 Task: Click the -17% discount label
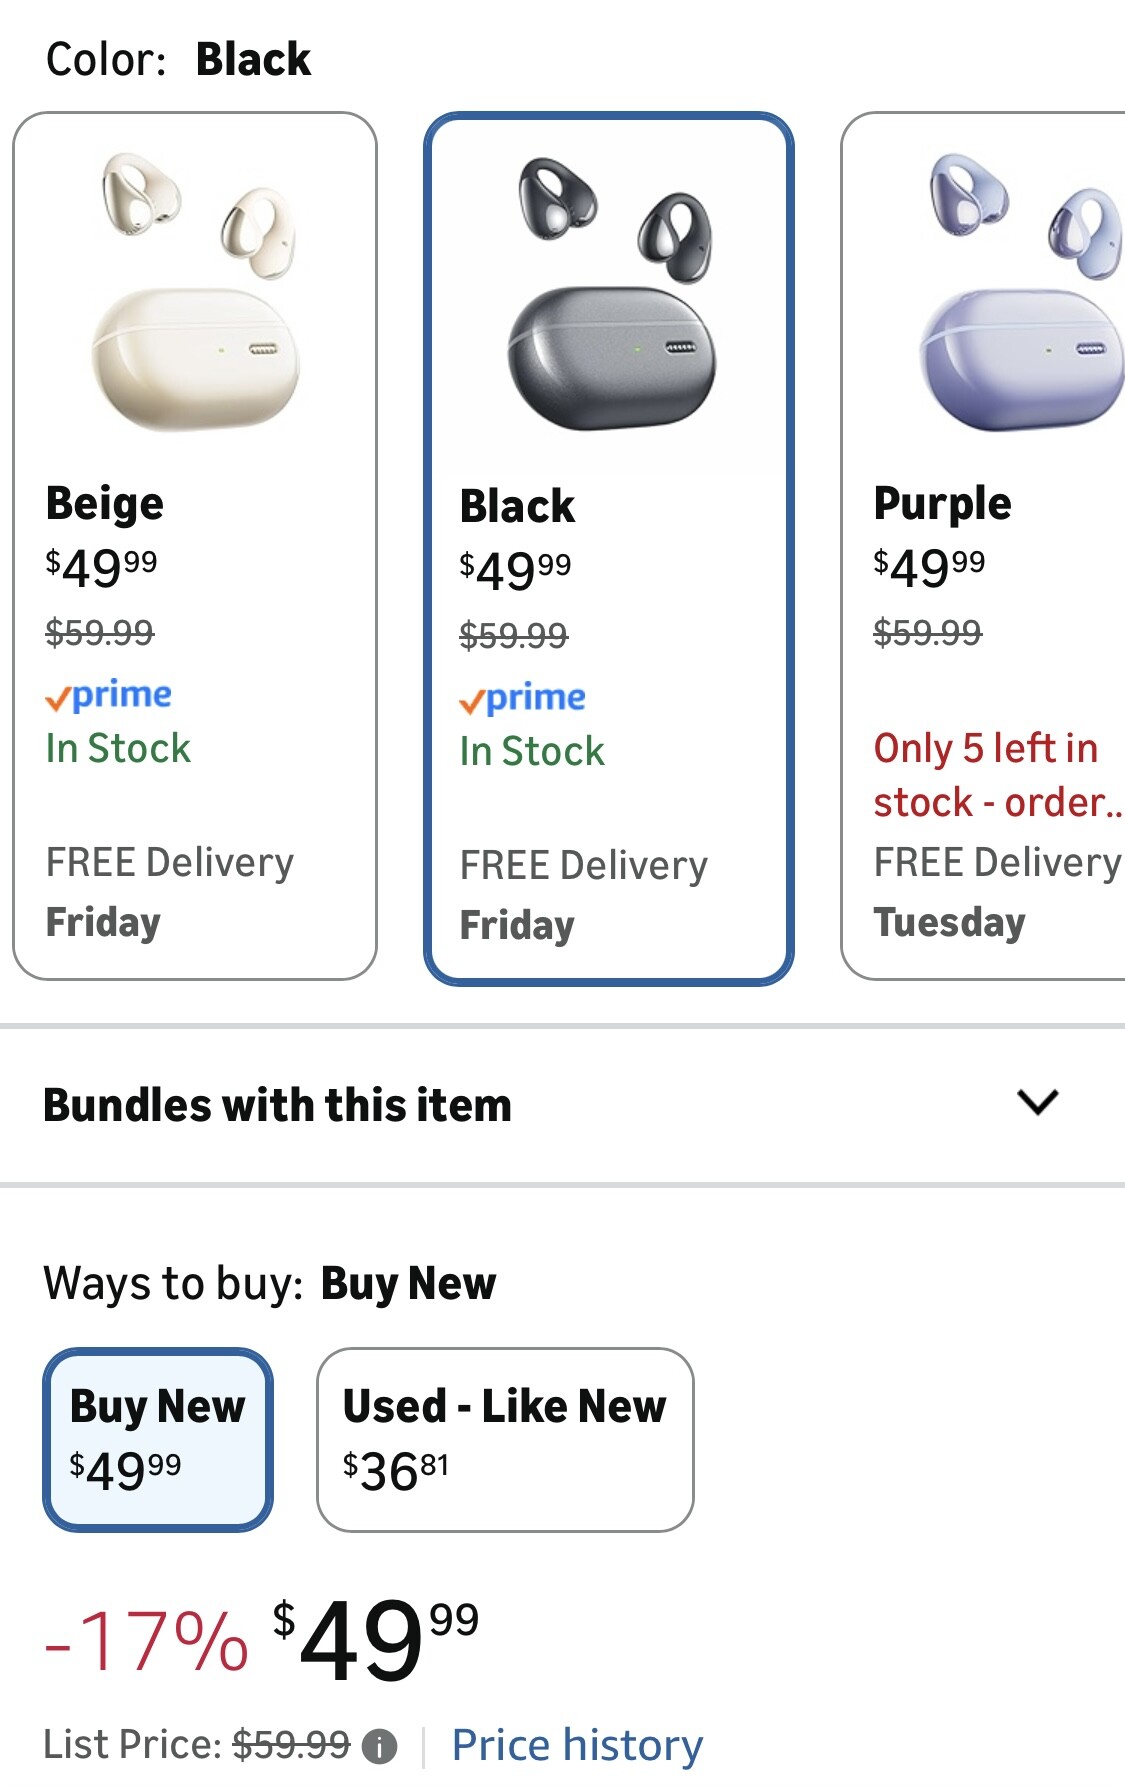click(x=147, y=1642)
